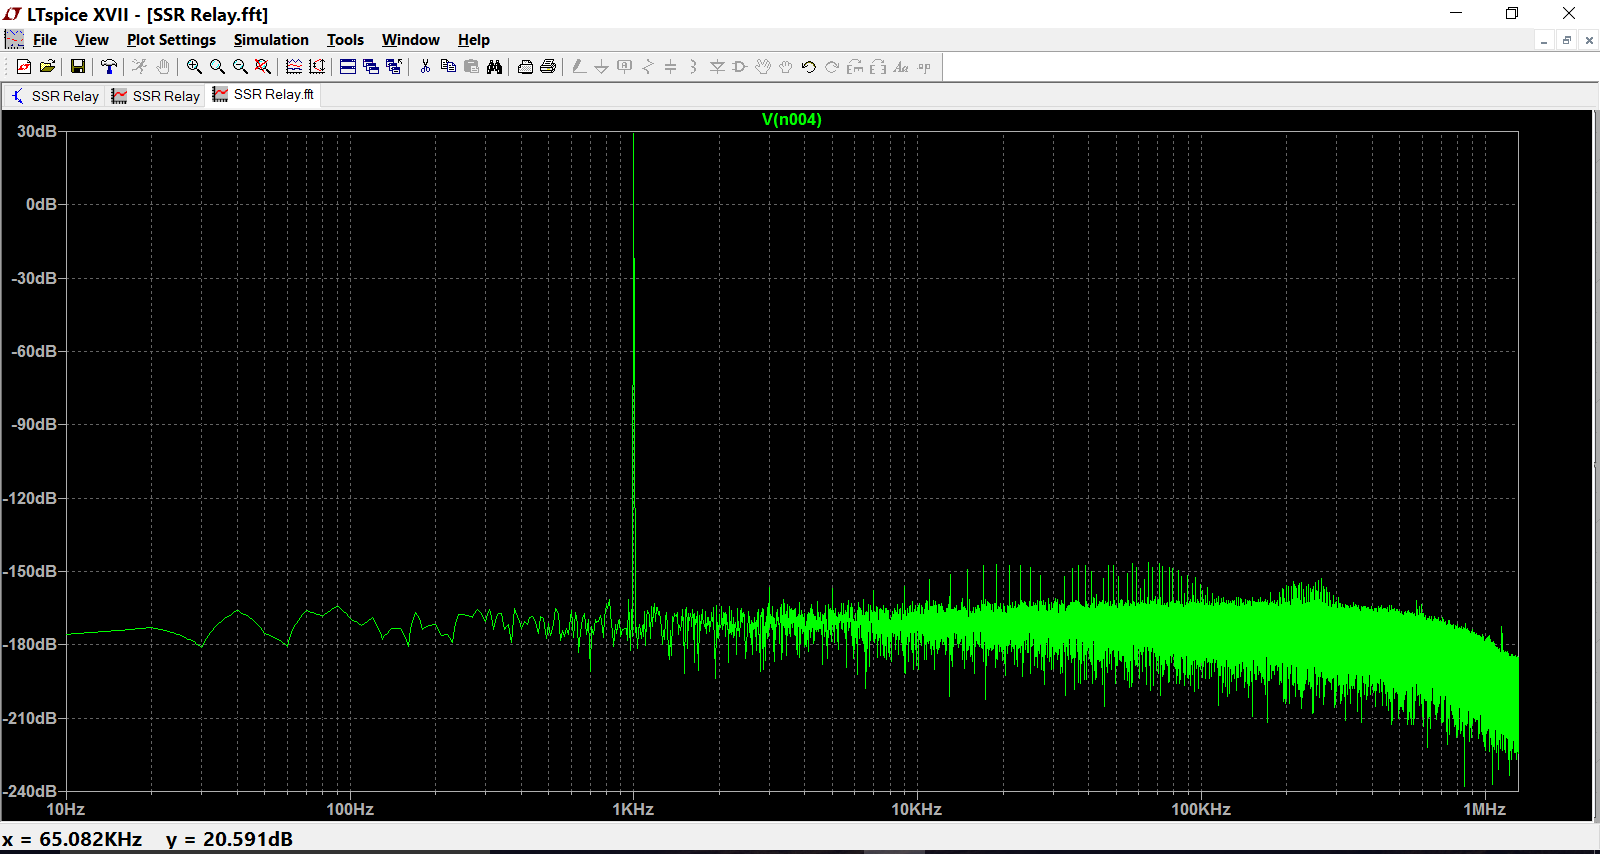Click the Drag hand icon
Viewport: 1600px width, 854px height.
pos(786,67)
